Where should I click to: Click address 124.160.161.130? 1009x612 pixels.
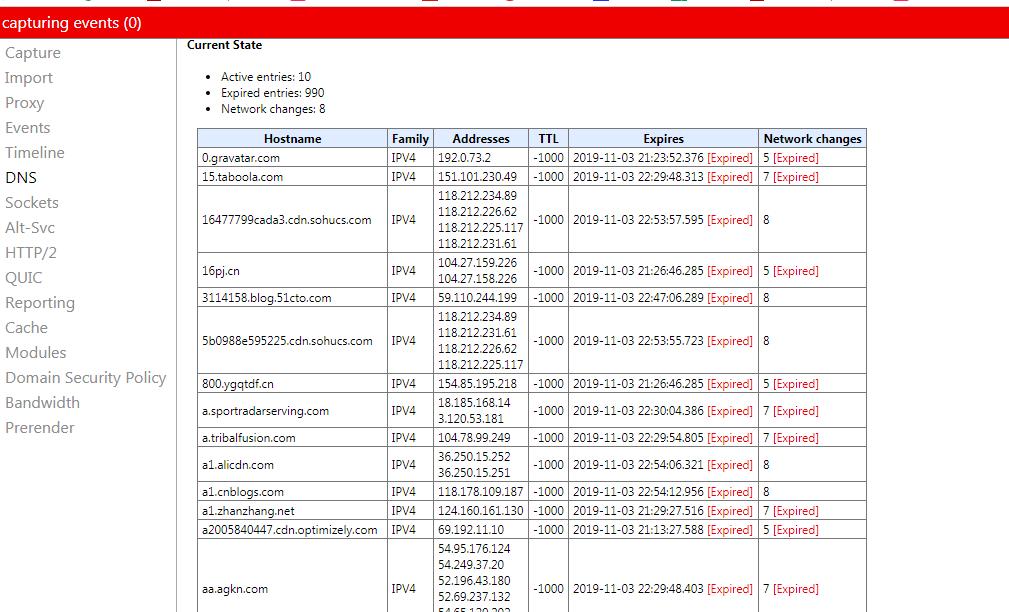(480, 511)
